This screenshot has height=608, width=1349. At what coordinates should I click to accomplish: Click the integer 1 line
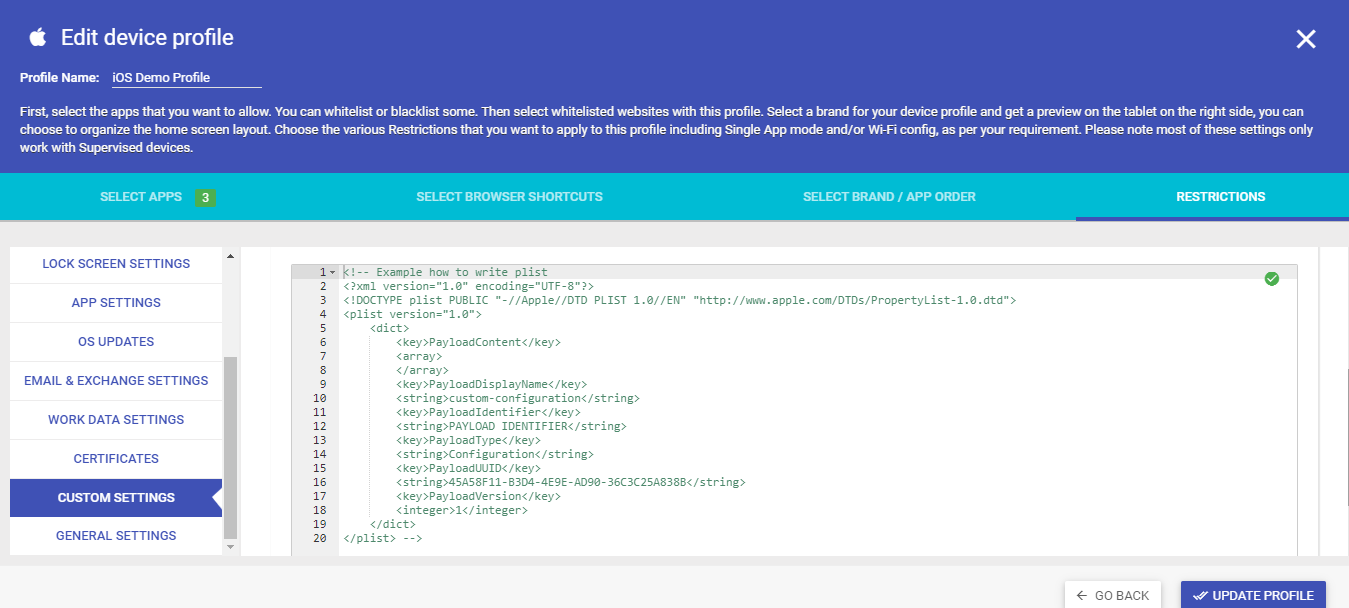[462, 510]
